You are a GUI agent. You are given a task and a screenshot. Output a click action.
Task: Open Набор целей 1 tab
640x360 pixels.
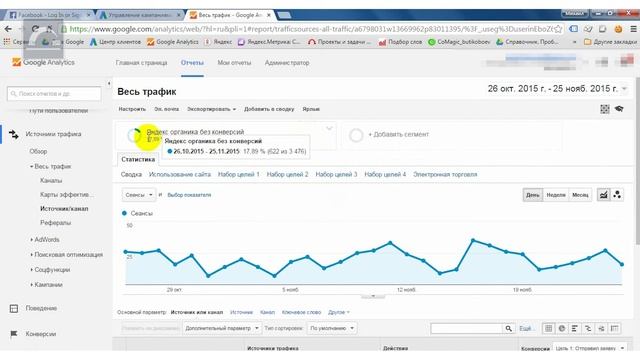239,175
